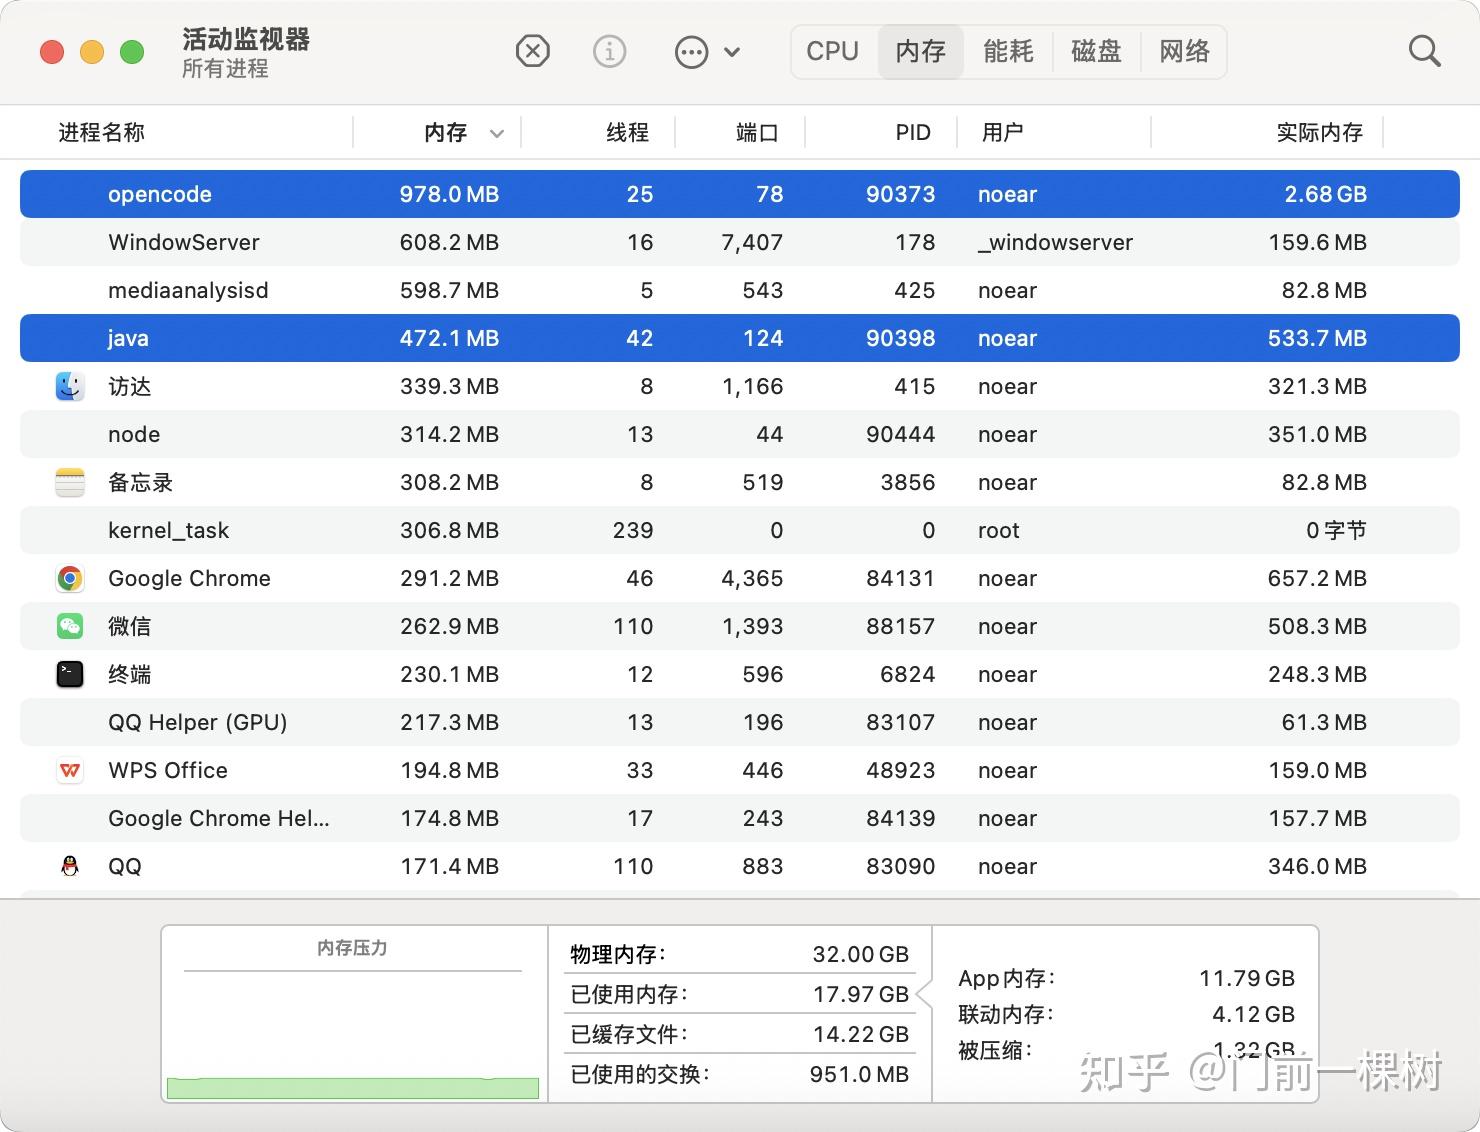Click the 联动内存 4.12 GB entry
The width and height of the screenshot is (1480, 1132).
tap(1126, 1014)
